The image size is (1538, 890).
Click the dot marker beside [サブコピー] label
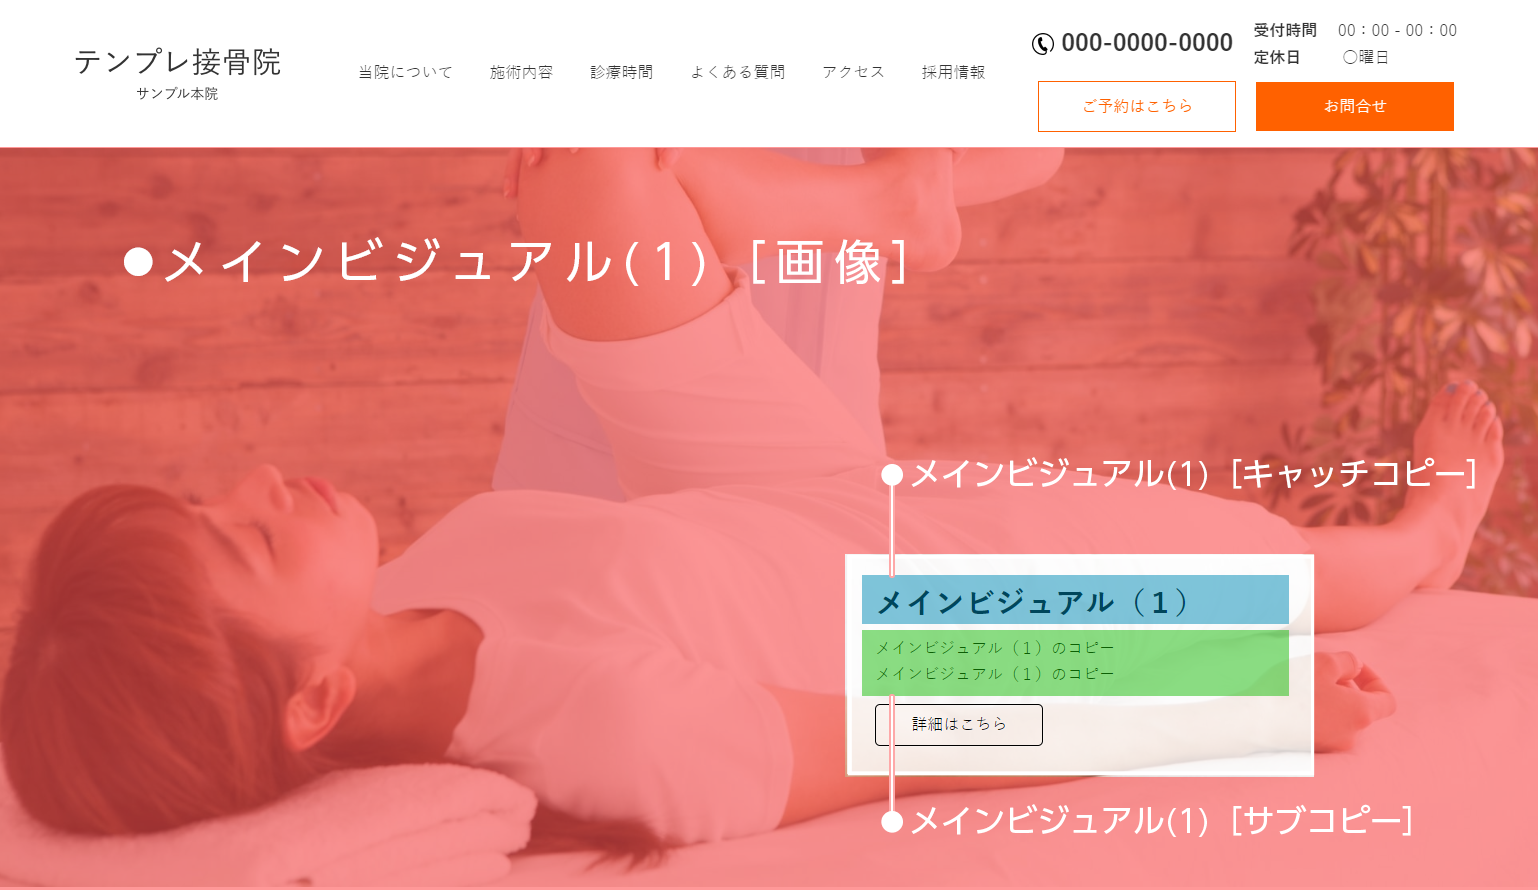(x=892, y=822)
